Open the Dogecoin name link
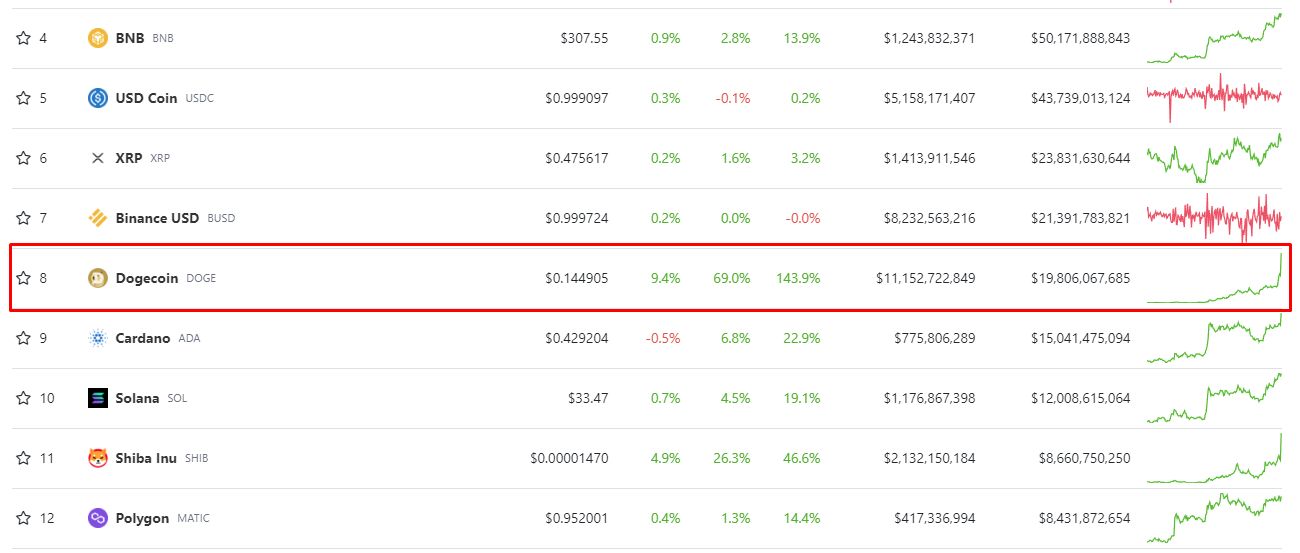The height and width of the screenshot is (553, 1300). (x=147, y=278)
